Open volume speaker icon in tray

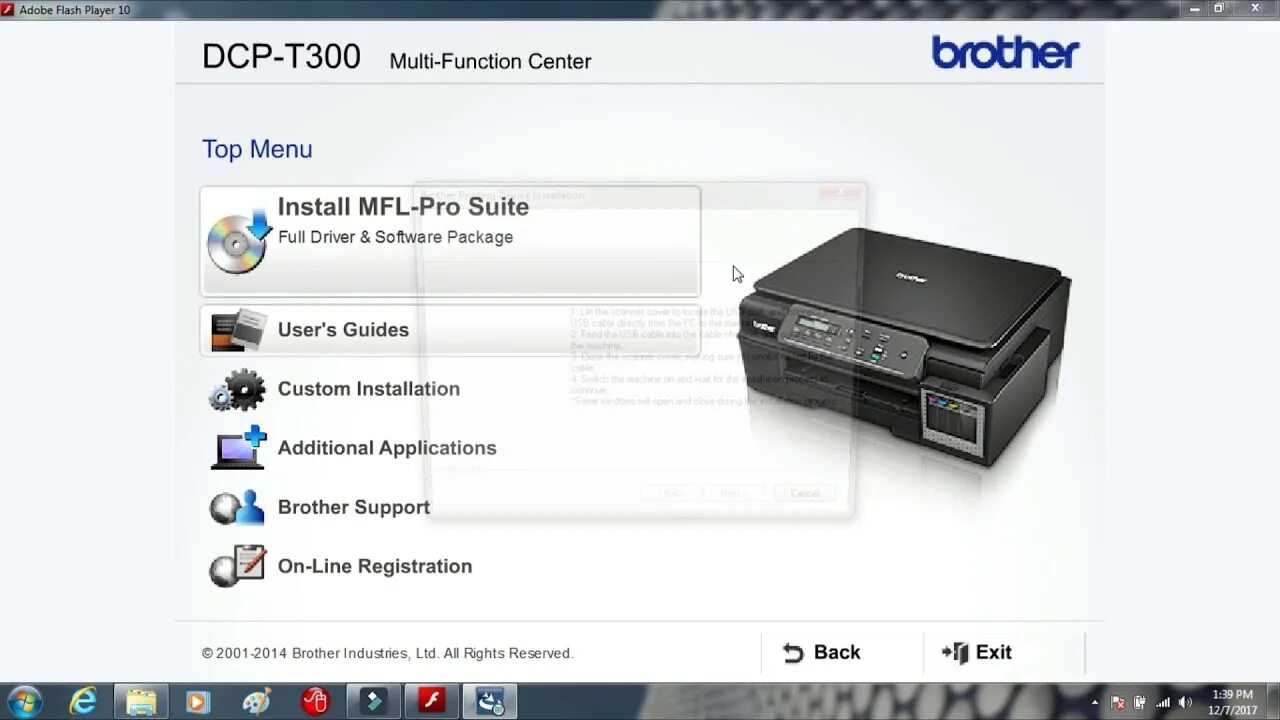(1185, 702)
